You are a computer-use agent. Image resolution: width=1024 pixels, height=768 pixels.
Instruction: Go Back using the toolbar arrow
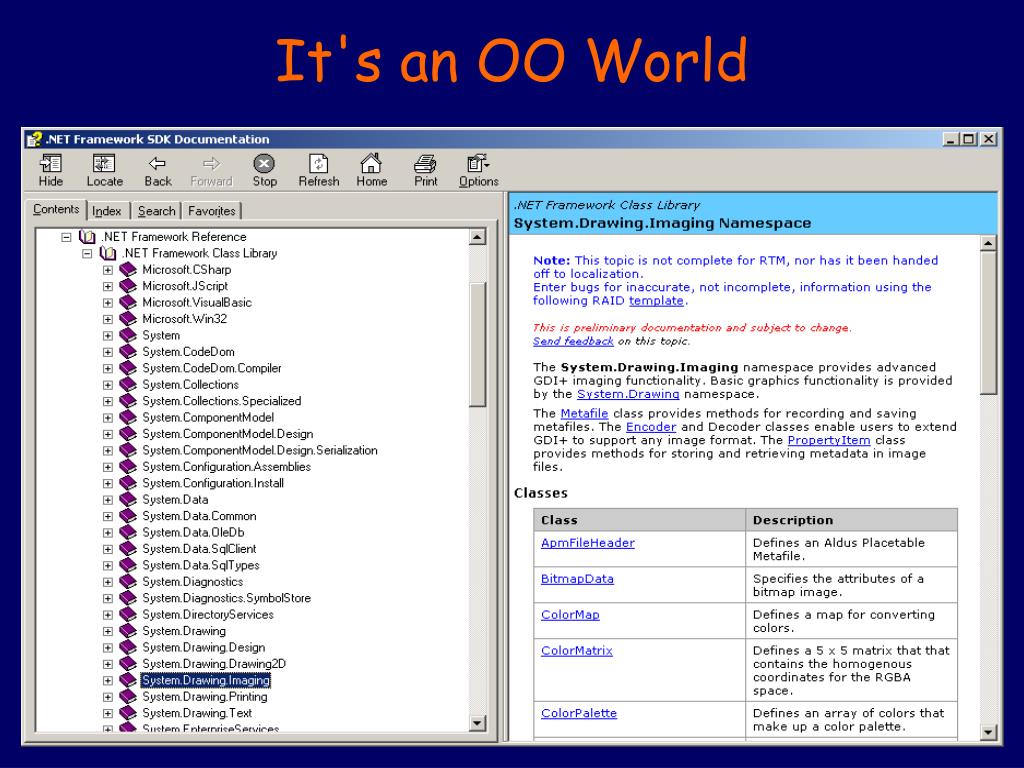click(x=157, y=163)
